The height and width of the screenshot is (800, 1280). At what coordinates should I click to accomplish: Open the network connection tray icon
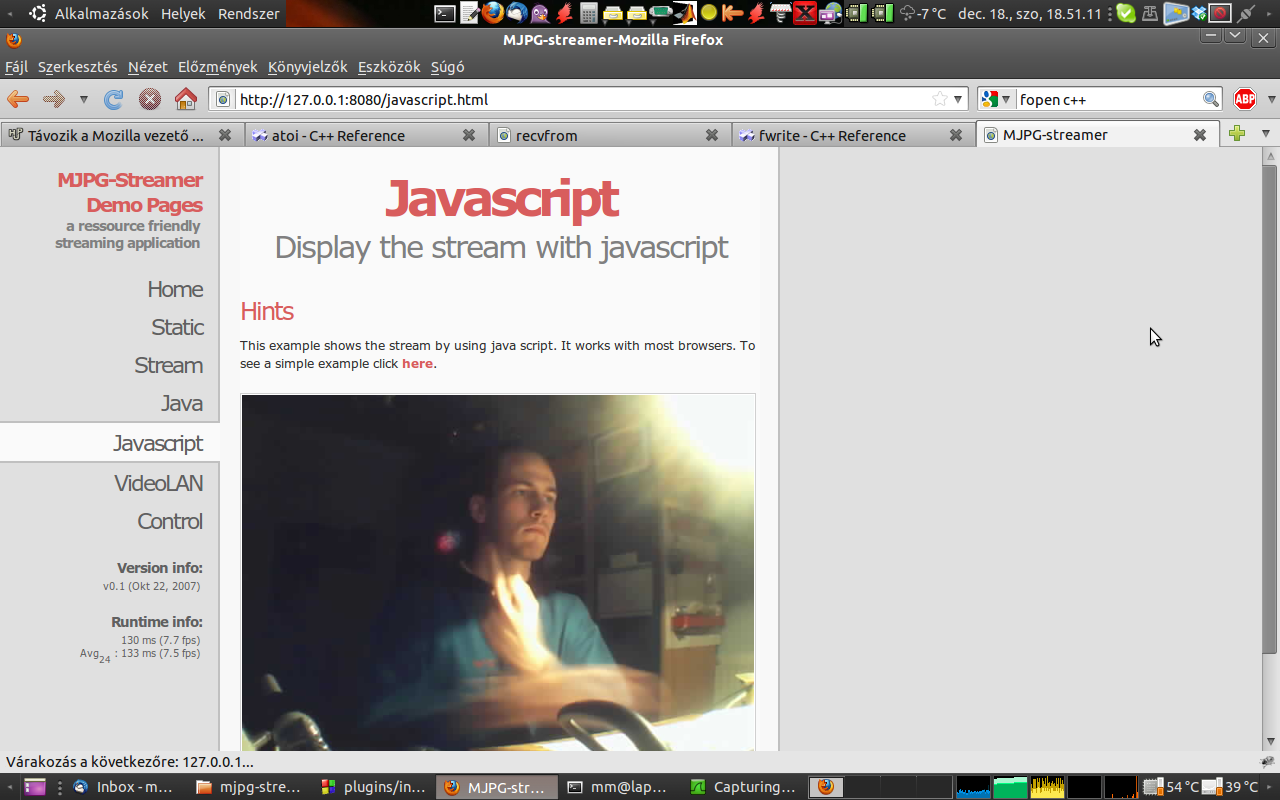coord(1245,14)
